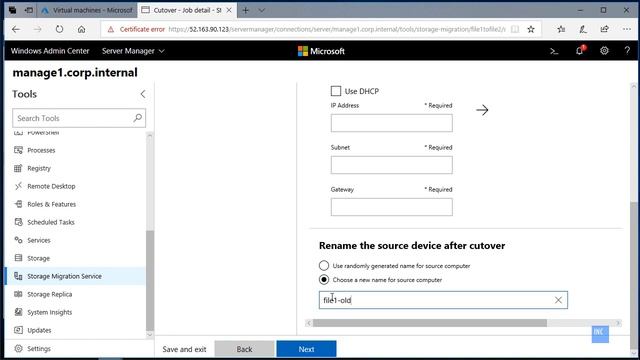The width and height of the screenshot is (640, 360).
Task: Click the Back button
Action: coord(244,349)
